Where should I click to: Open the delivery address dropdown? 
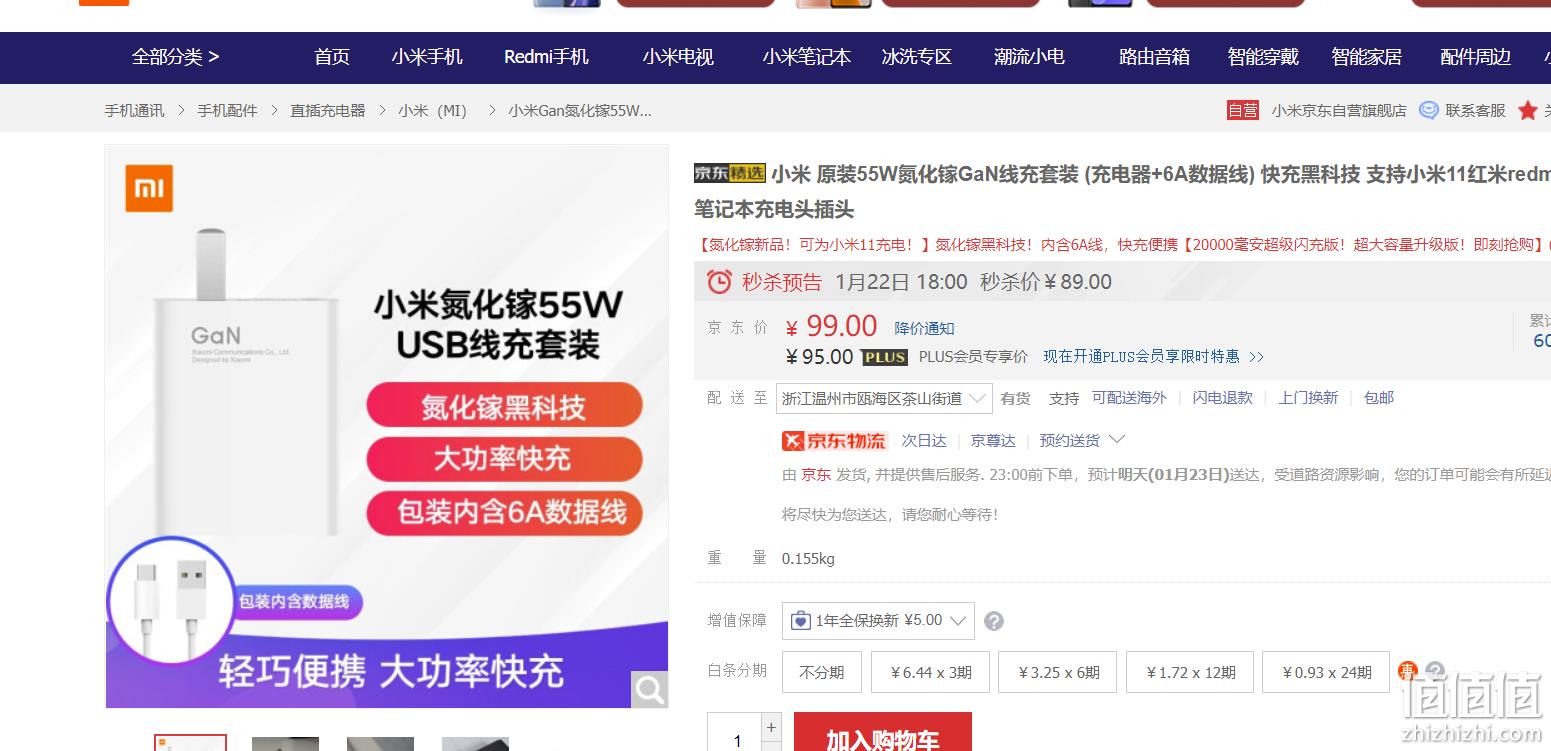coord(884,398)
